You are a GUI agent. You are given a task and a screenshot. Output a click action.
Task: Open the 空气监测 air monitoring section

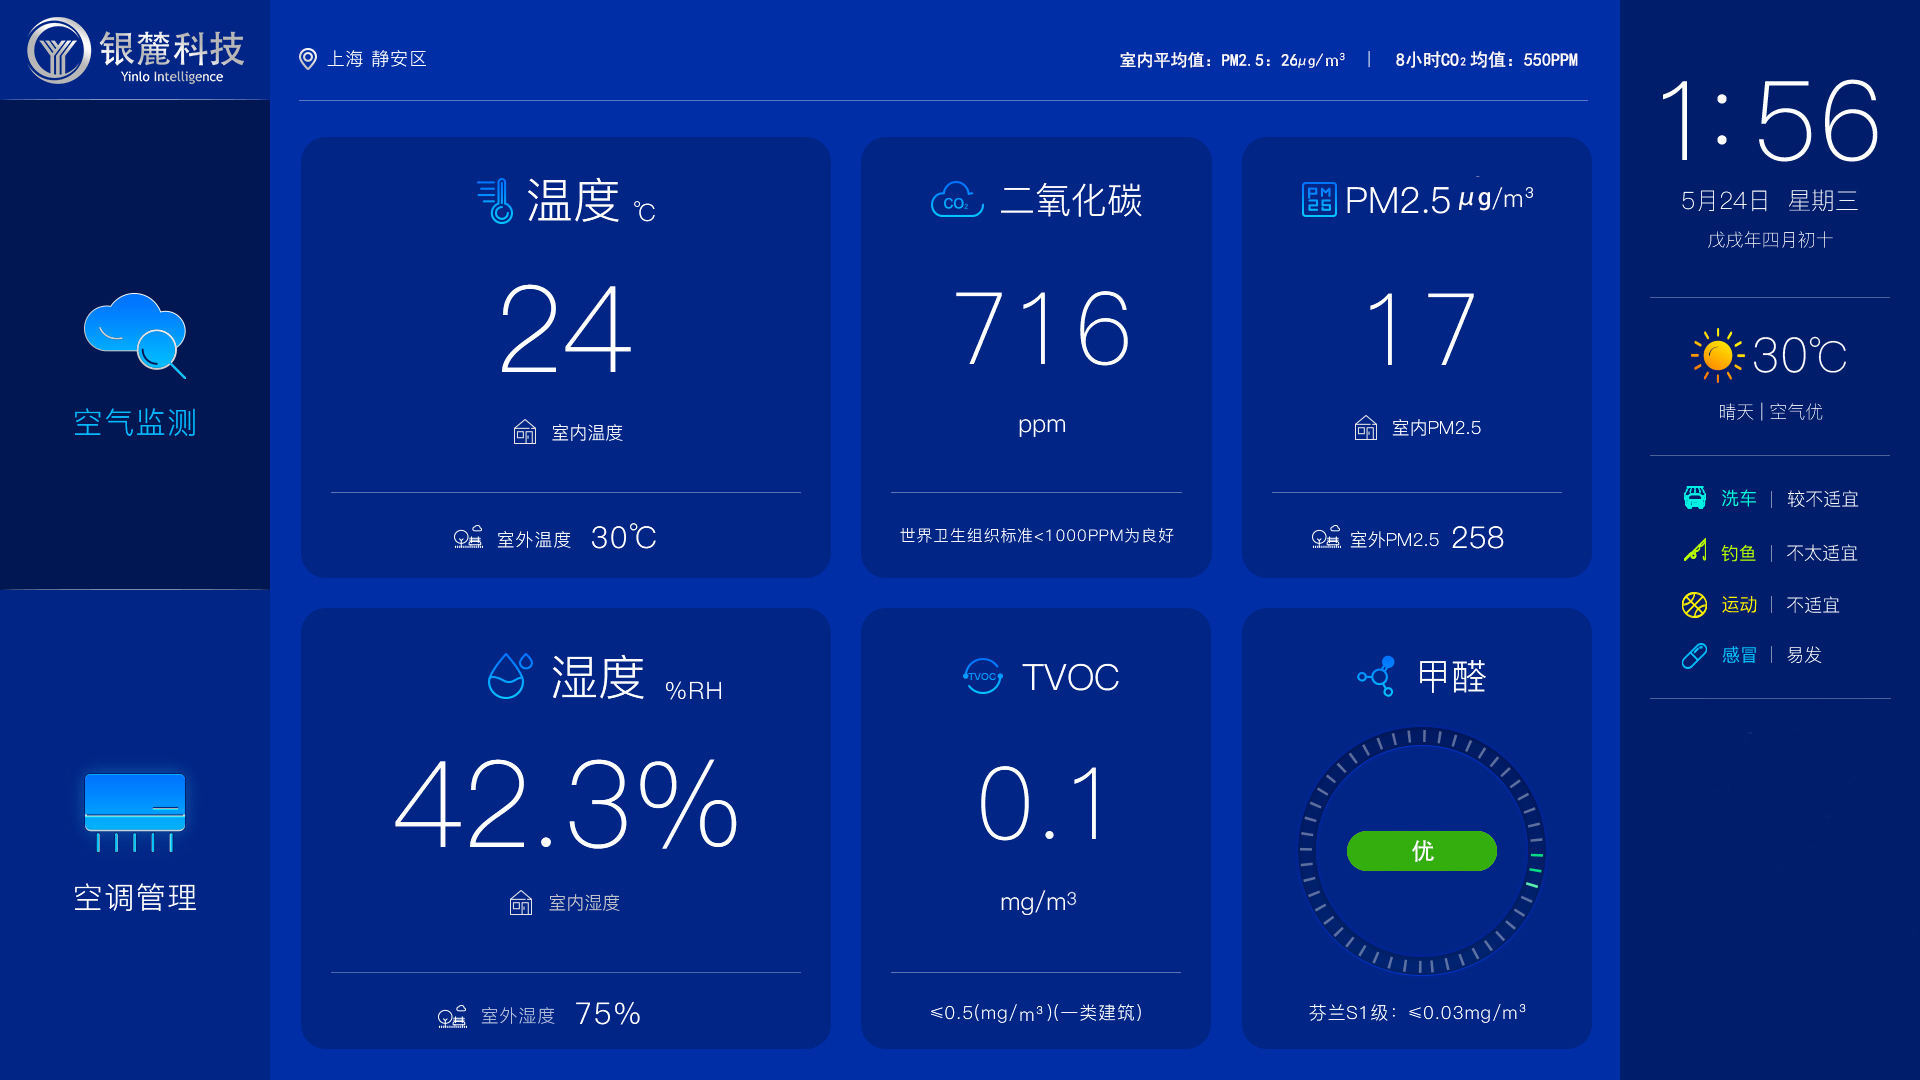pos(135,345)
